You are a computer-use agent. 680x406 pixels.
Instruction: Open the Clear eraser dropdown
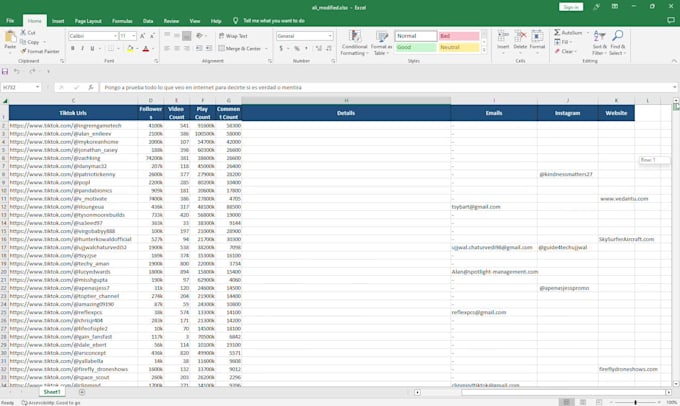[x=566, y=51]
